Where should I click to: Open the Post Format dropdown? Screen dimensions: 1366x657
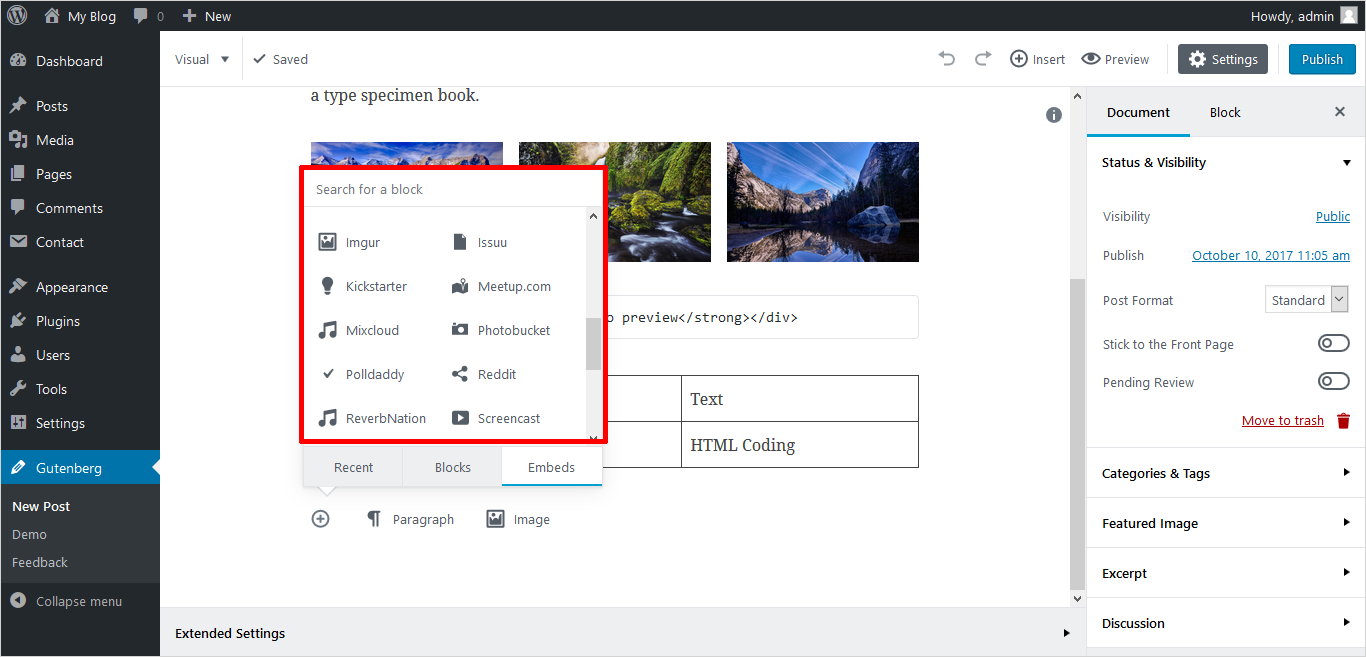pyautogui.click(x=1307, y=300)
